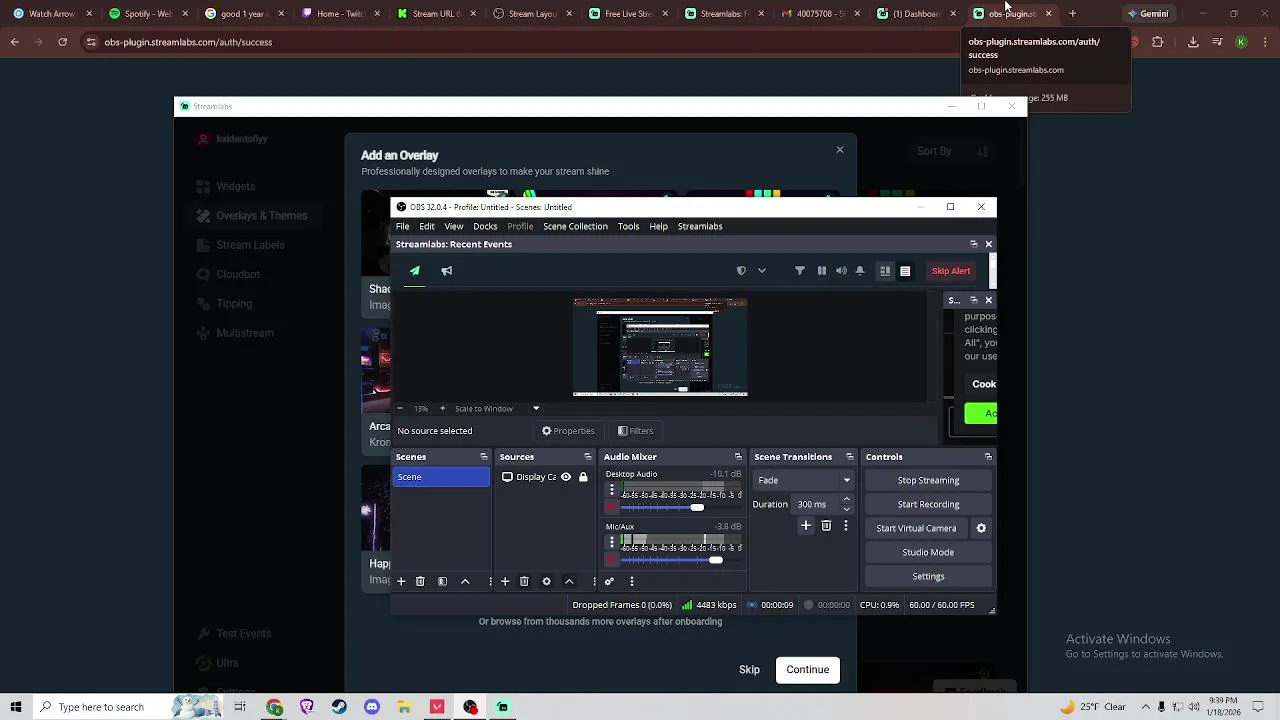Click the bell notification icon in Recent Events
Screen dimensions: 1280x720
point(860,271)
